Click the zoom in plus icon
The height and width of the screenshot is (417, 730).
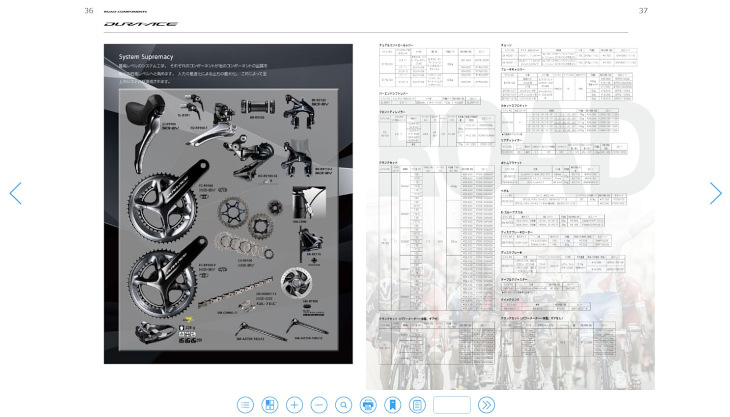coord(294,405)
